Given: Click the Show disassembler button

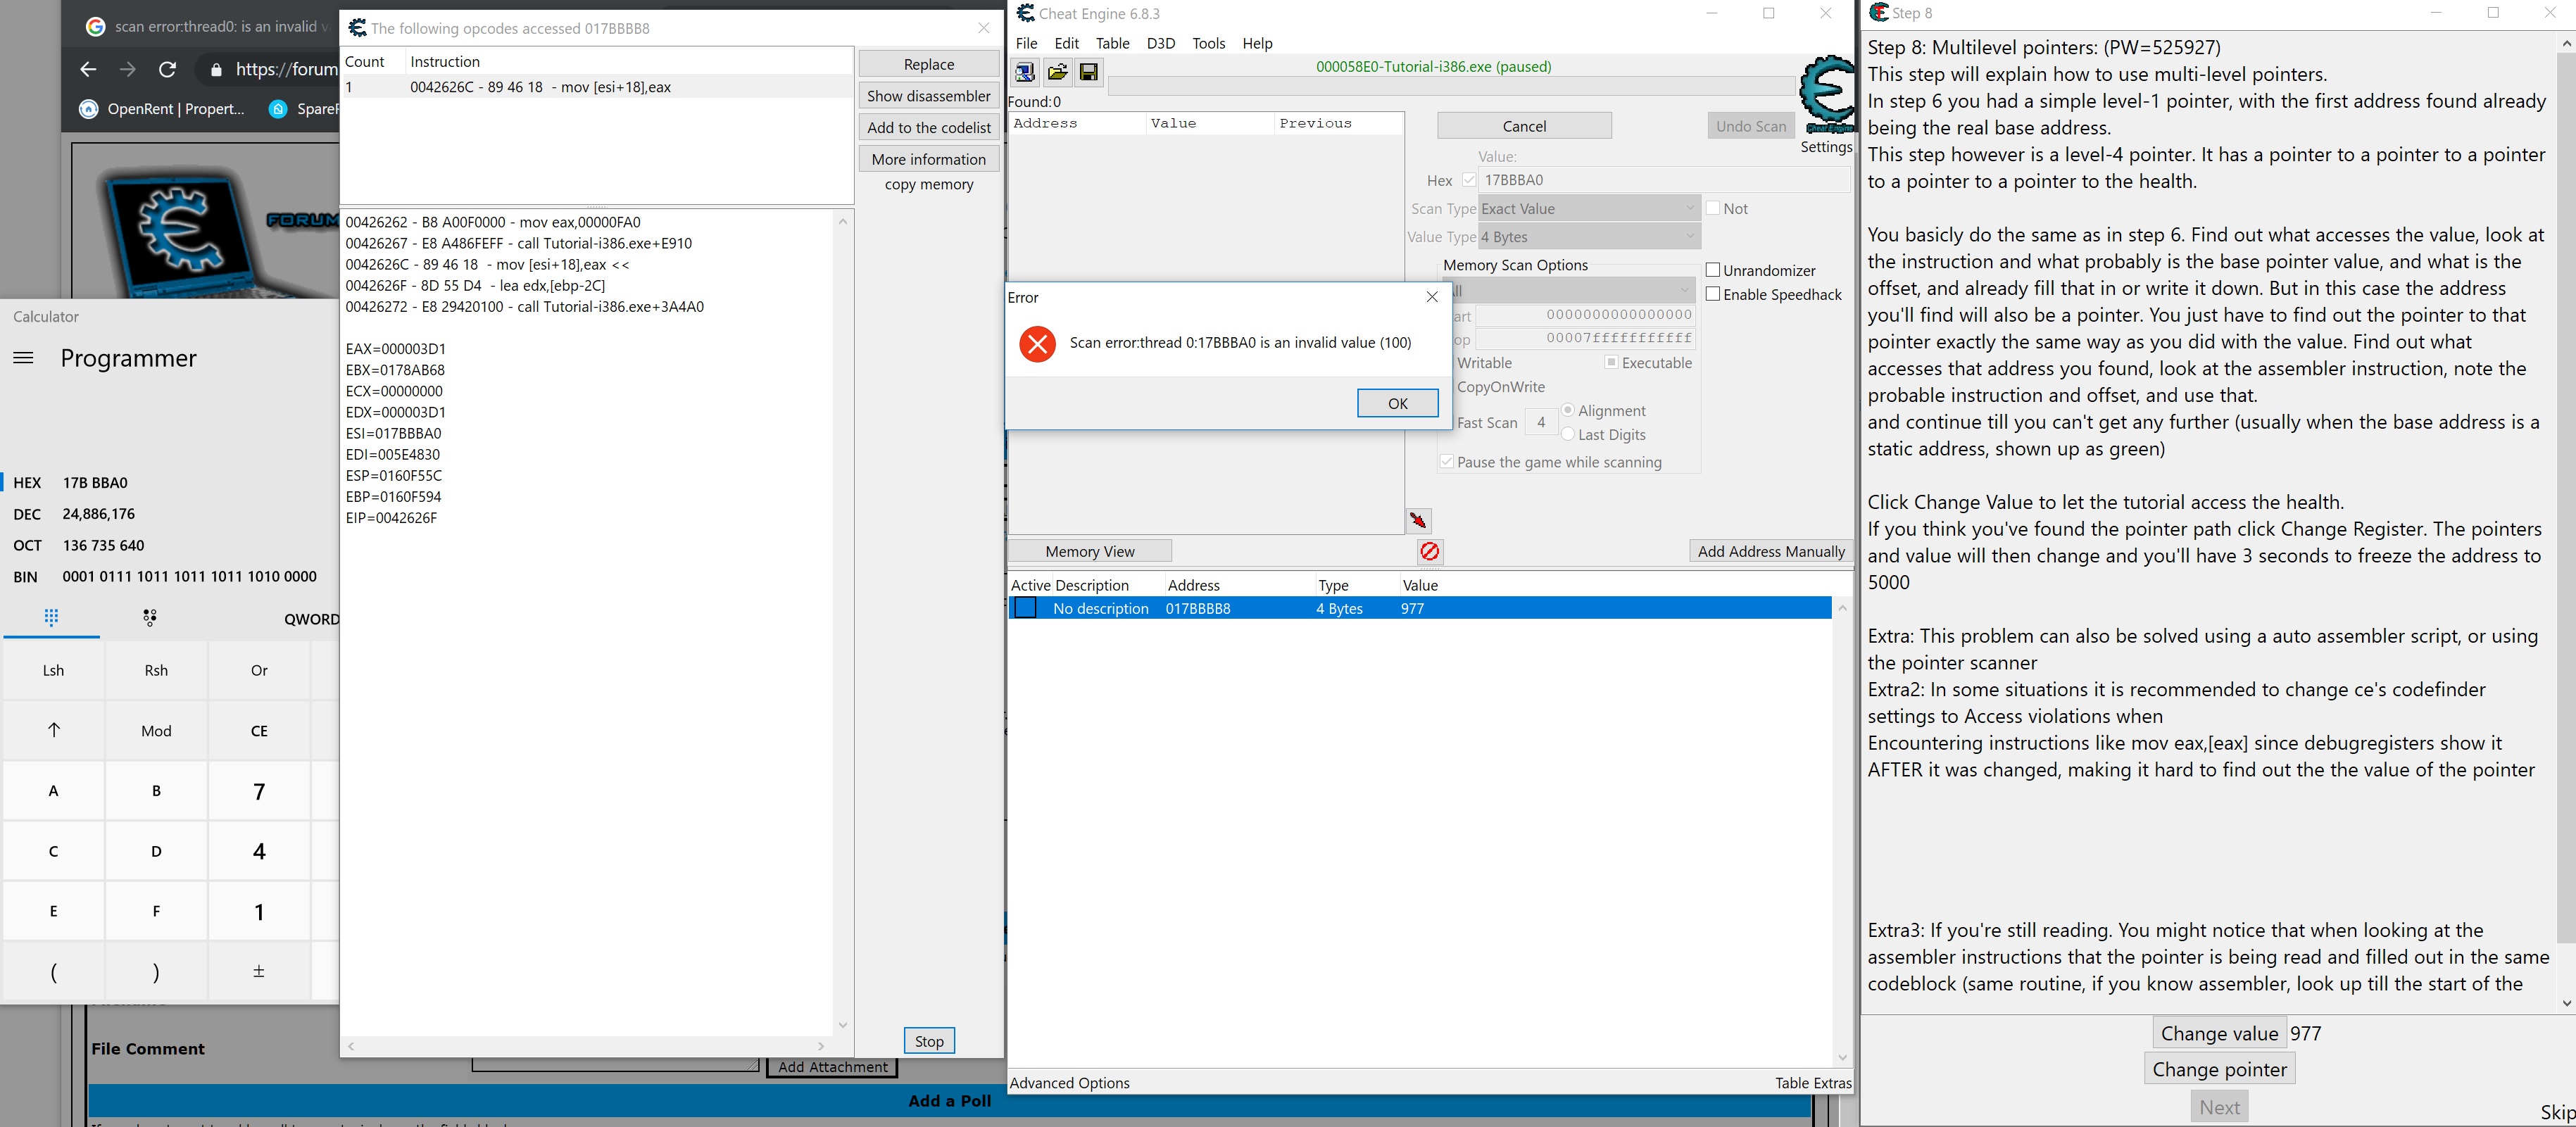Looking at the screenshot, I should coord(928,96).
